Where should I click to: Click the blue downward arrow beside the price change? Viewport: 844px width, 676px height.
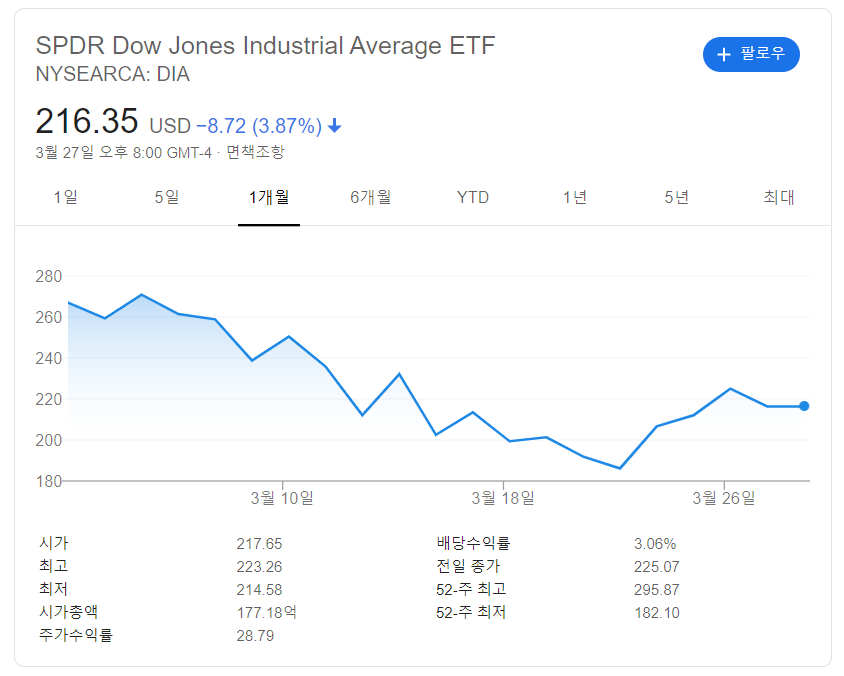coord(334,125)
